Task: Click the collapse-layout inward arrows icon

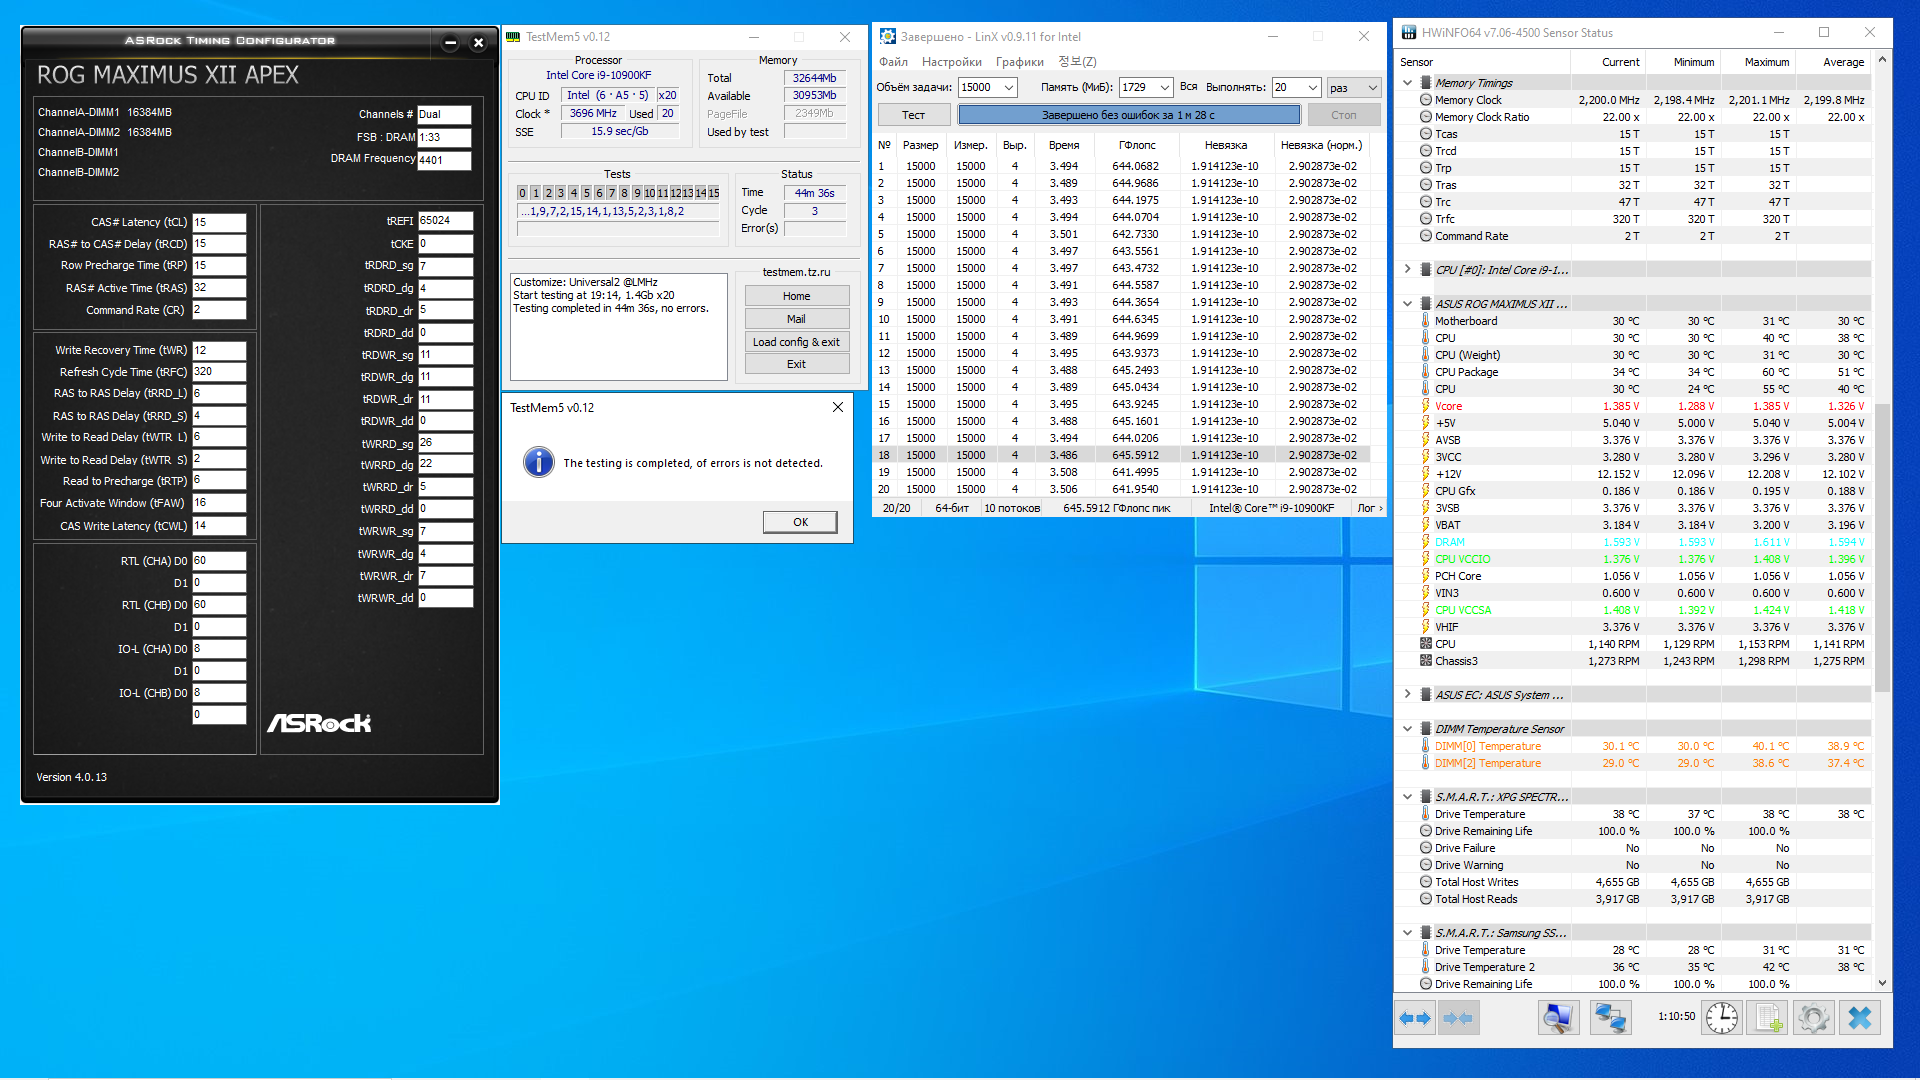Action: point(1458,1018)
